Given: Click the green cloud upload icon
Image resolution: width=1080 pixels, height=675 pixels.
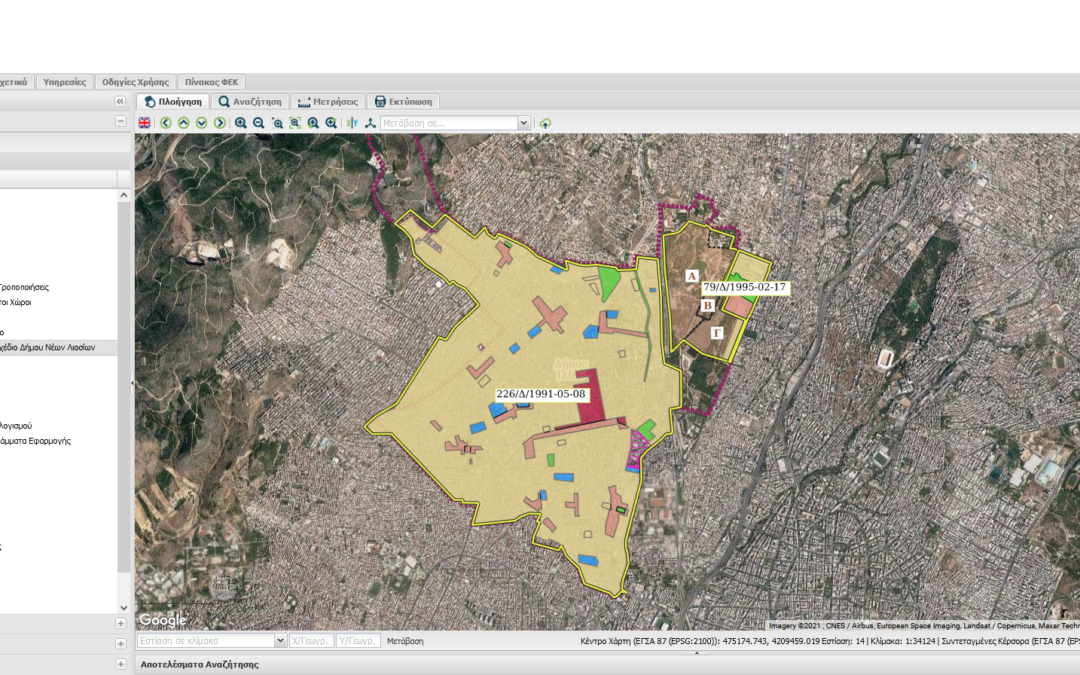Looking at the screenshot, I should pos(545,123).
